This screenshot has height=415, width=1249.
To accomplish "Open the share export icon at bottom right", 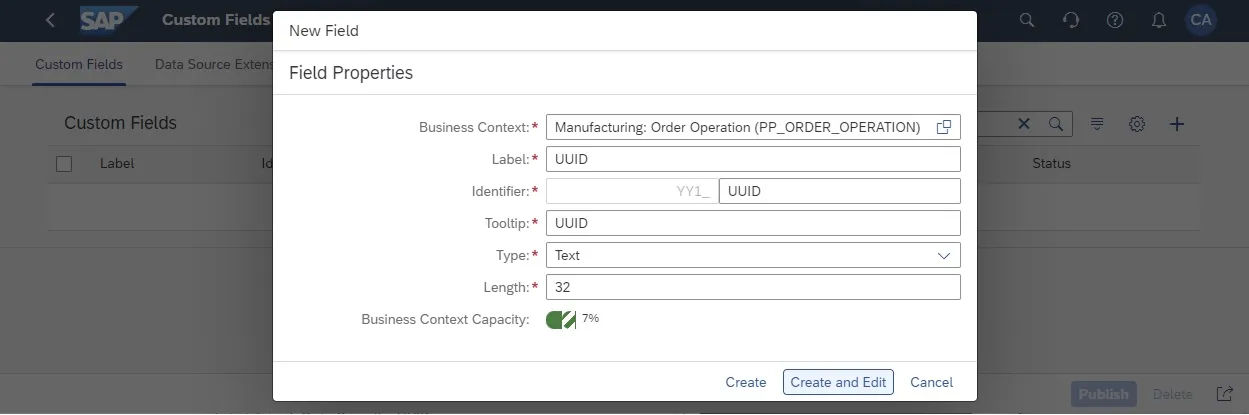I will [x=1224, y=394].
